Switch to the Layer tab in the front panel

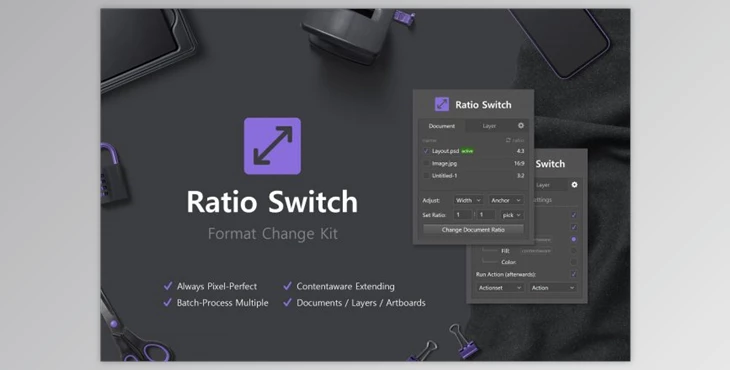(x=489, y=126)
